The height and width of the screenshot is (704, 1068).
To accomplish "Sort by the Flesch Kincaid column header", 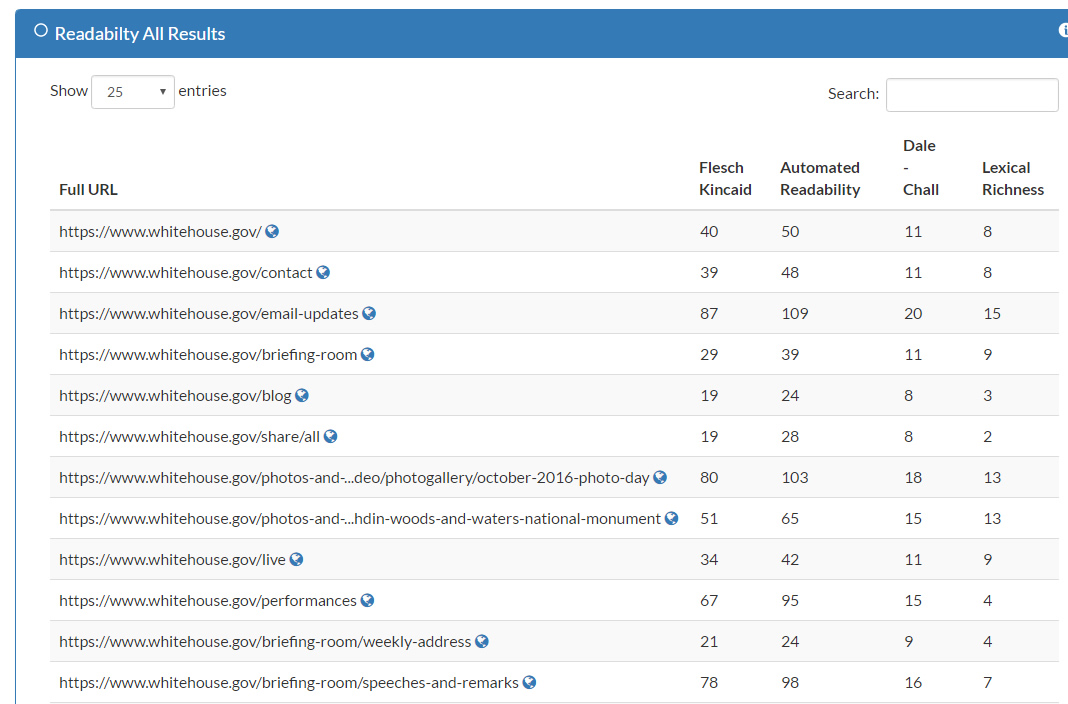I will [x=725, y=178].
